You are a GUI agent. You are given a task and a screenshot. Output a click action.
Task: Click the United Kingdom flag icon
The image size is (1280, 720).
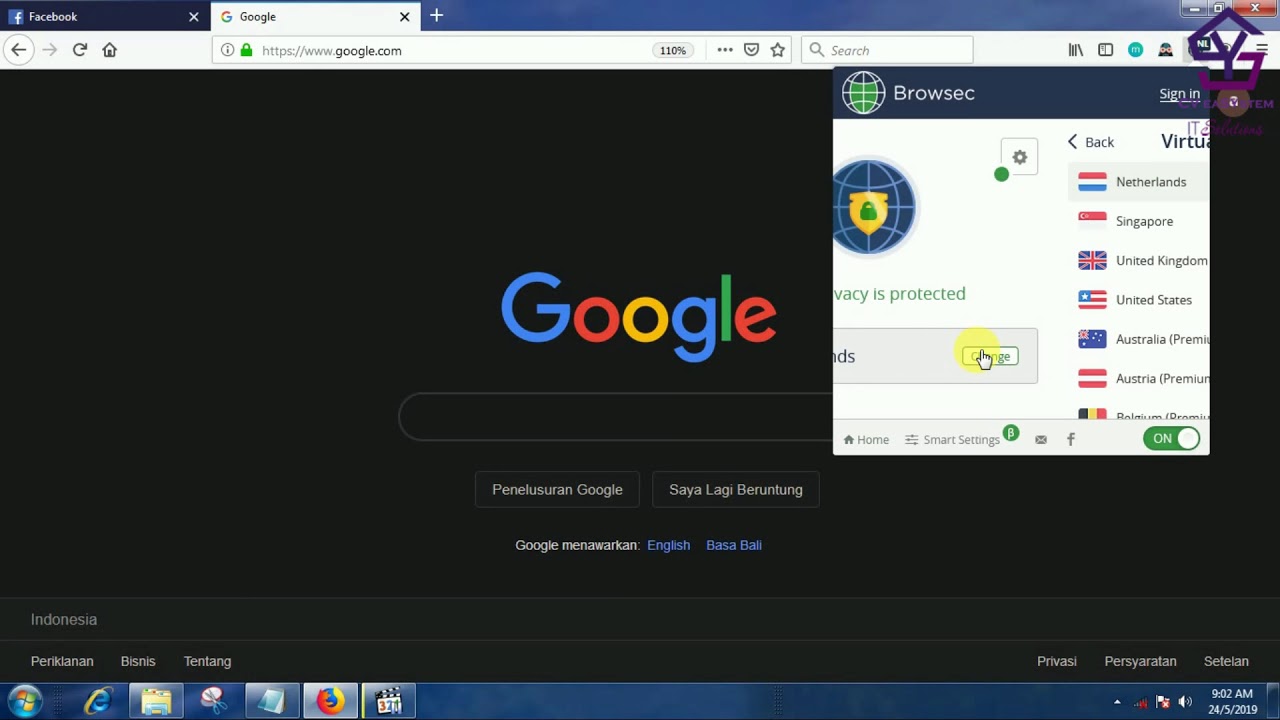point(1092,260)
